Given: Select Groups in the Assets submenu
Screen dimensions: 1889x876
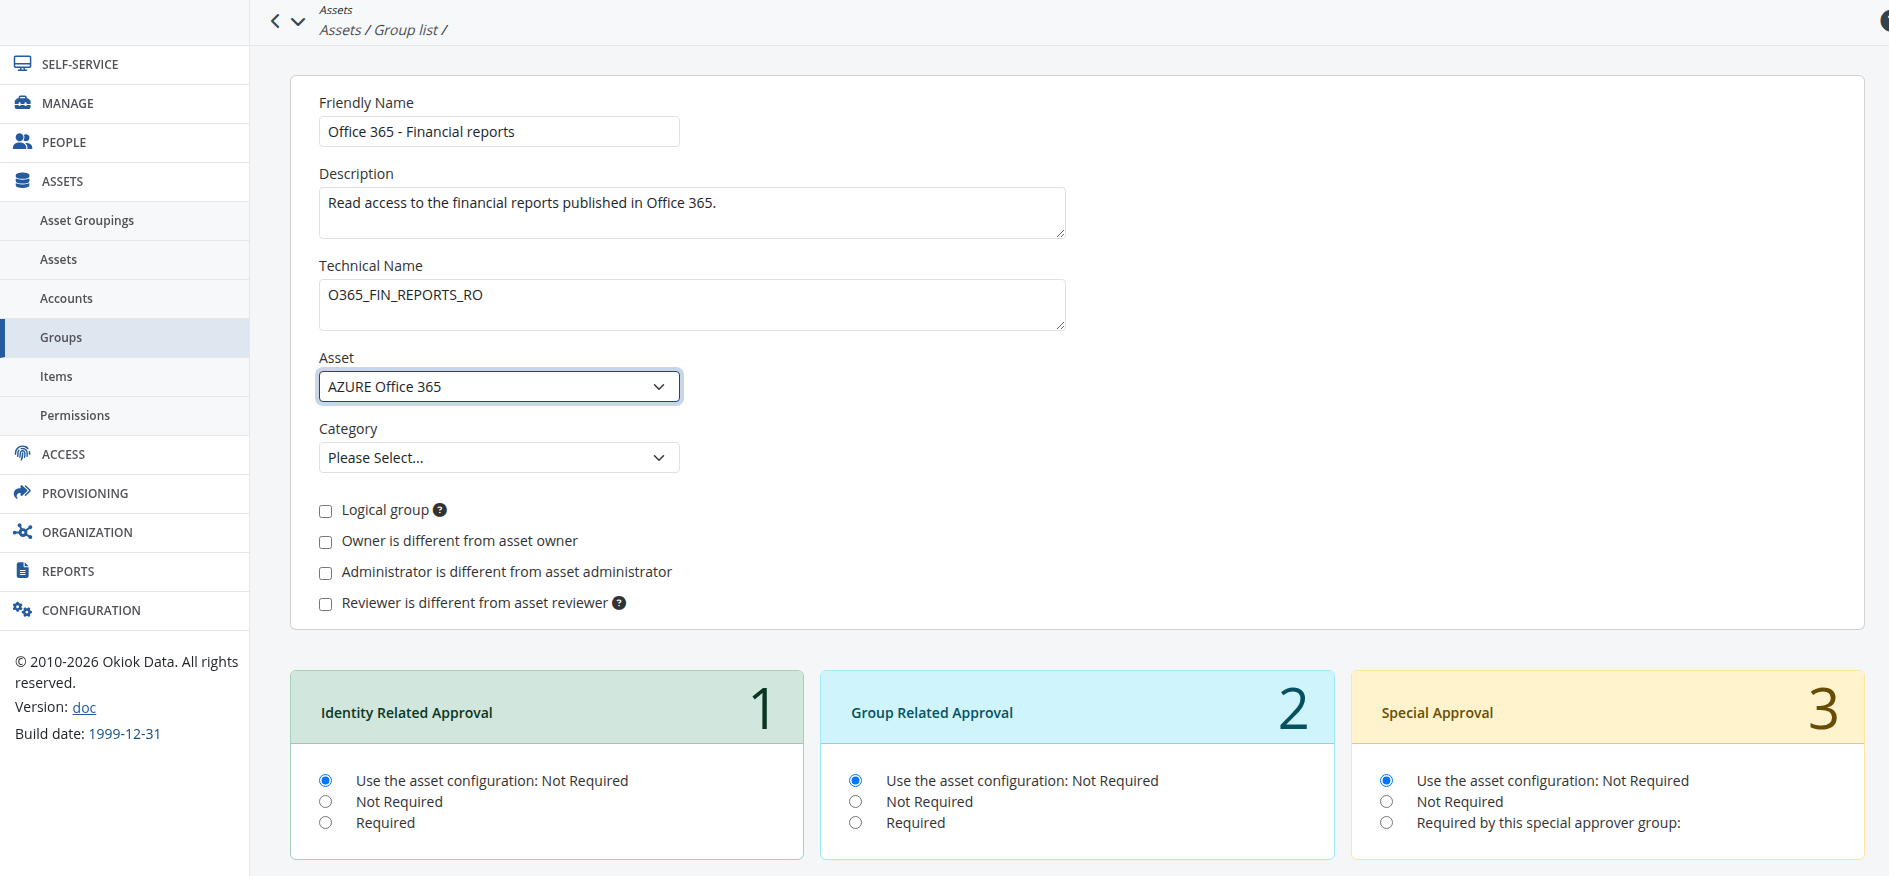Looking at the screenshot, I should pyautogui.click(x=125, y=338).
